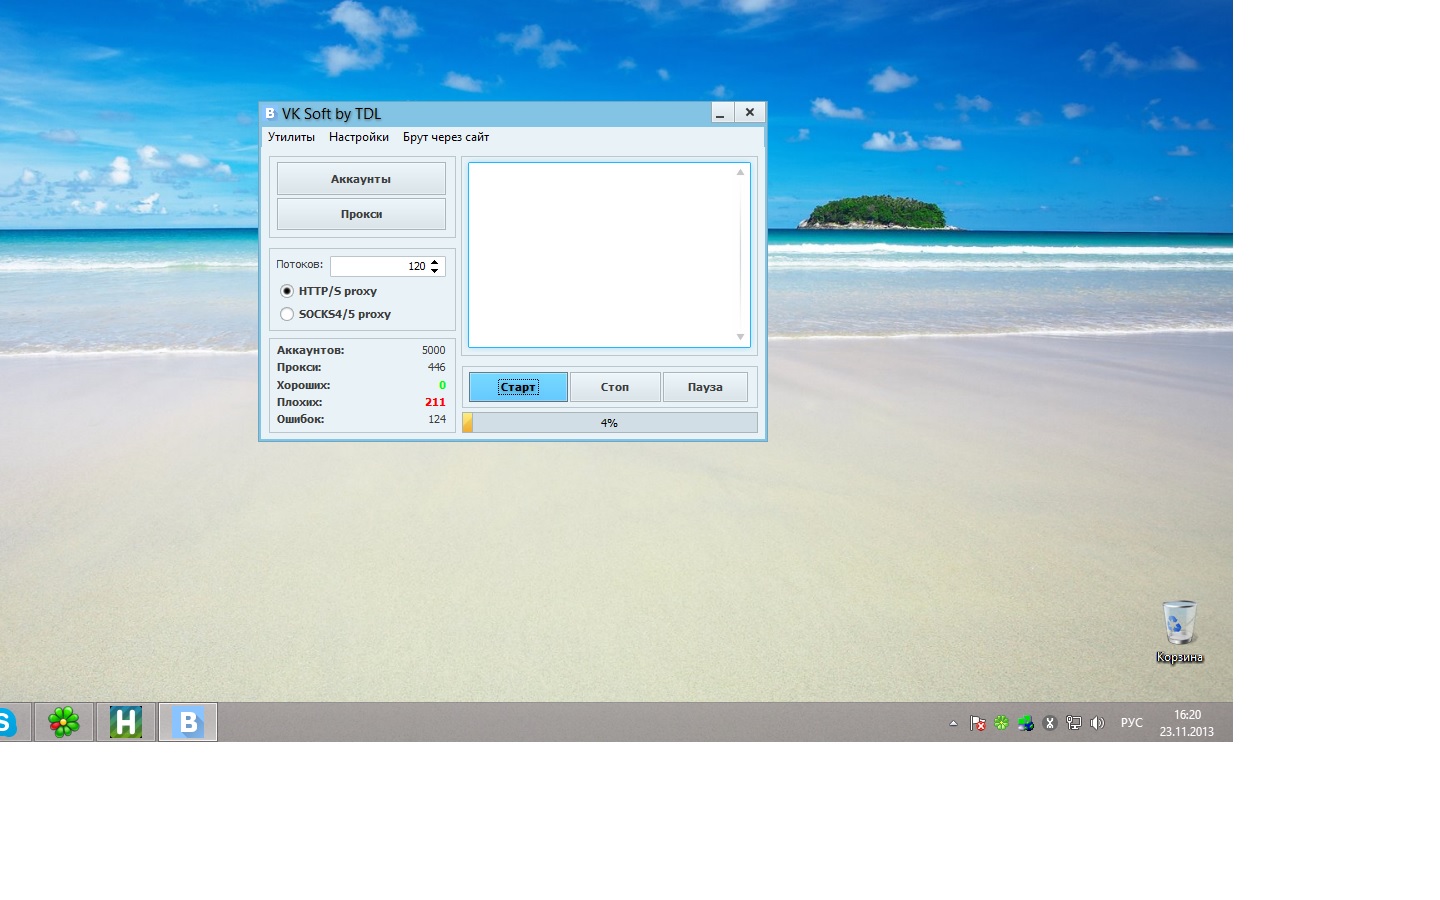Open the Настройки menu
Screen dimensions: 1440x900
[x=358, y=137]
